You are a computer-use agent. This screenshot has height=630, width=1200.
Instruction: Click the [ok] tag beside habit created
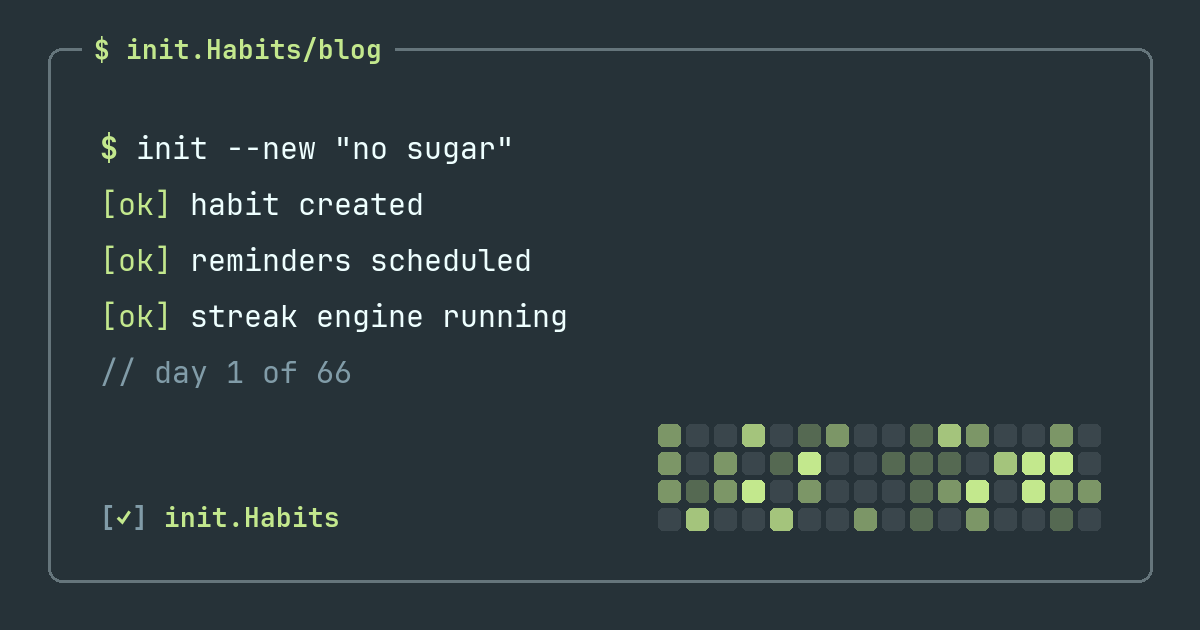click(x=136, y=205)
